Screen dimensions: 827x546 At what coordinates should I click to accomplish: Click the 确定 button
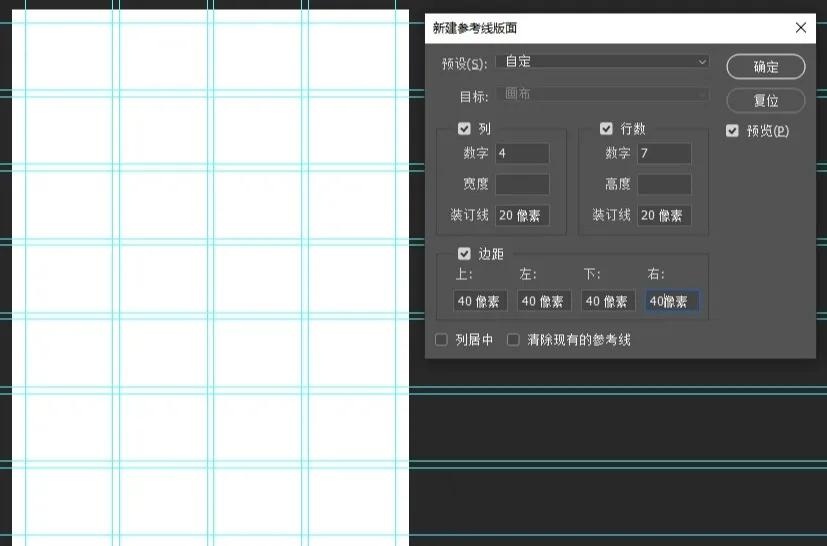(766, 67)
